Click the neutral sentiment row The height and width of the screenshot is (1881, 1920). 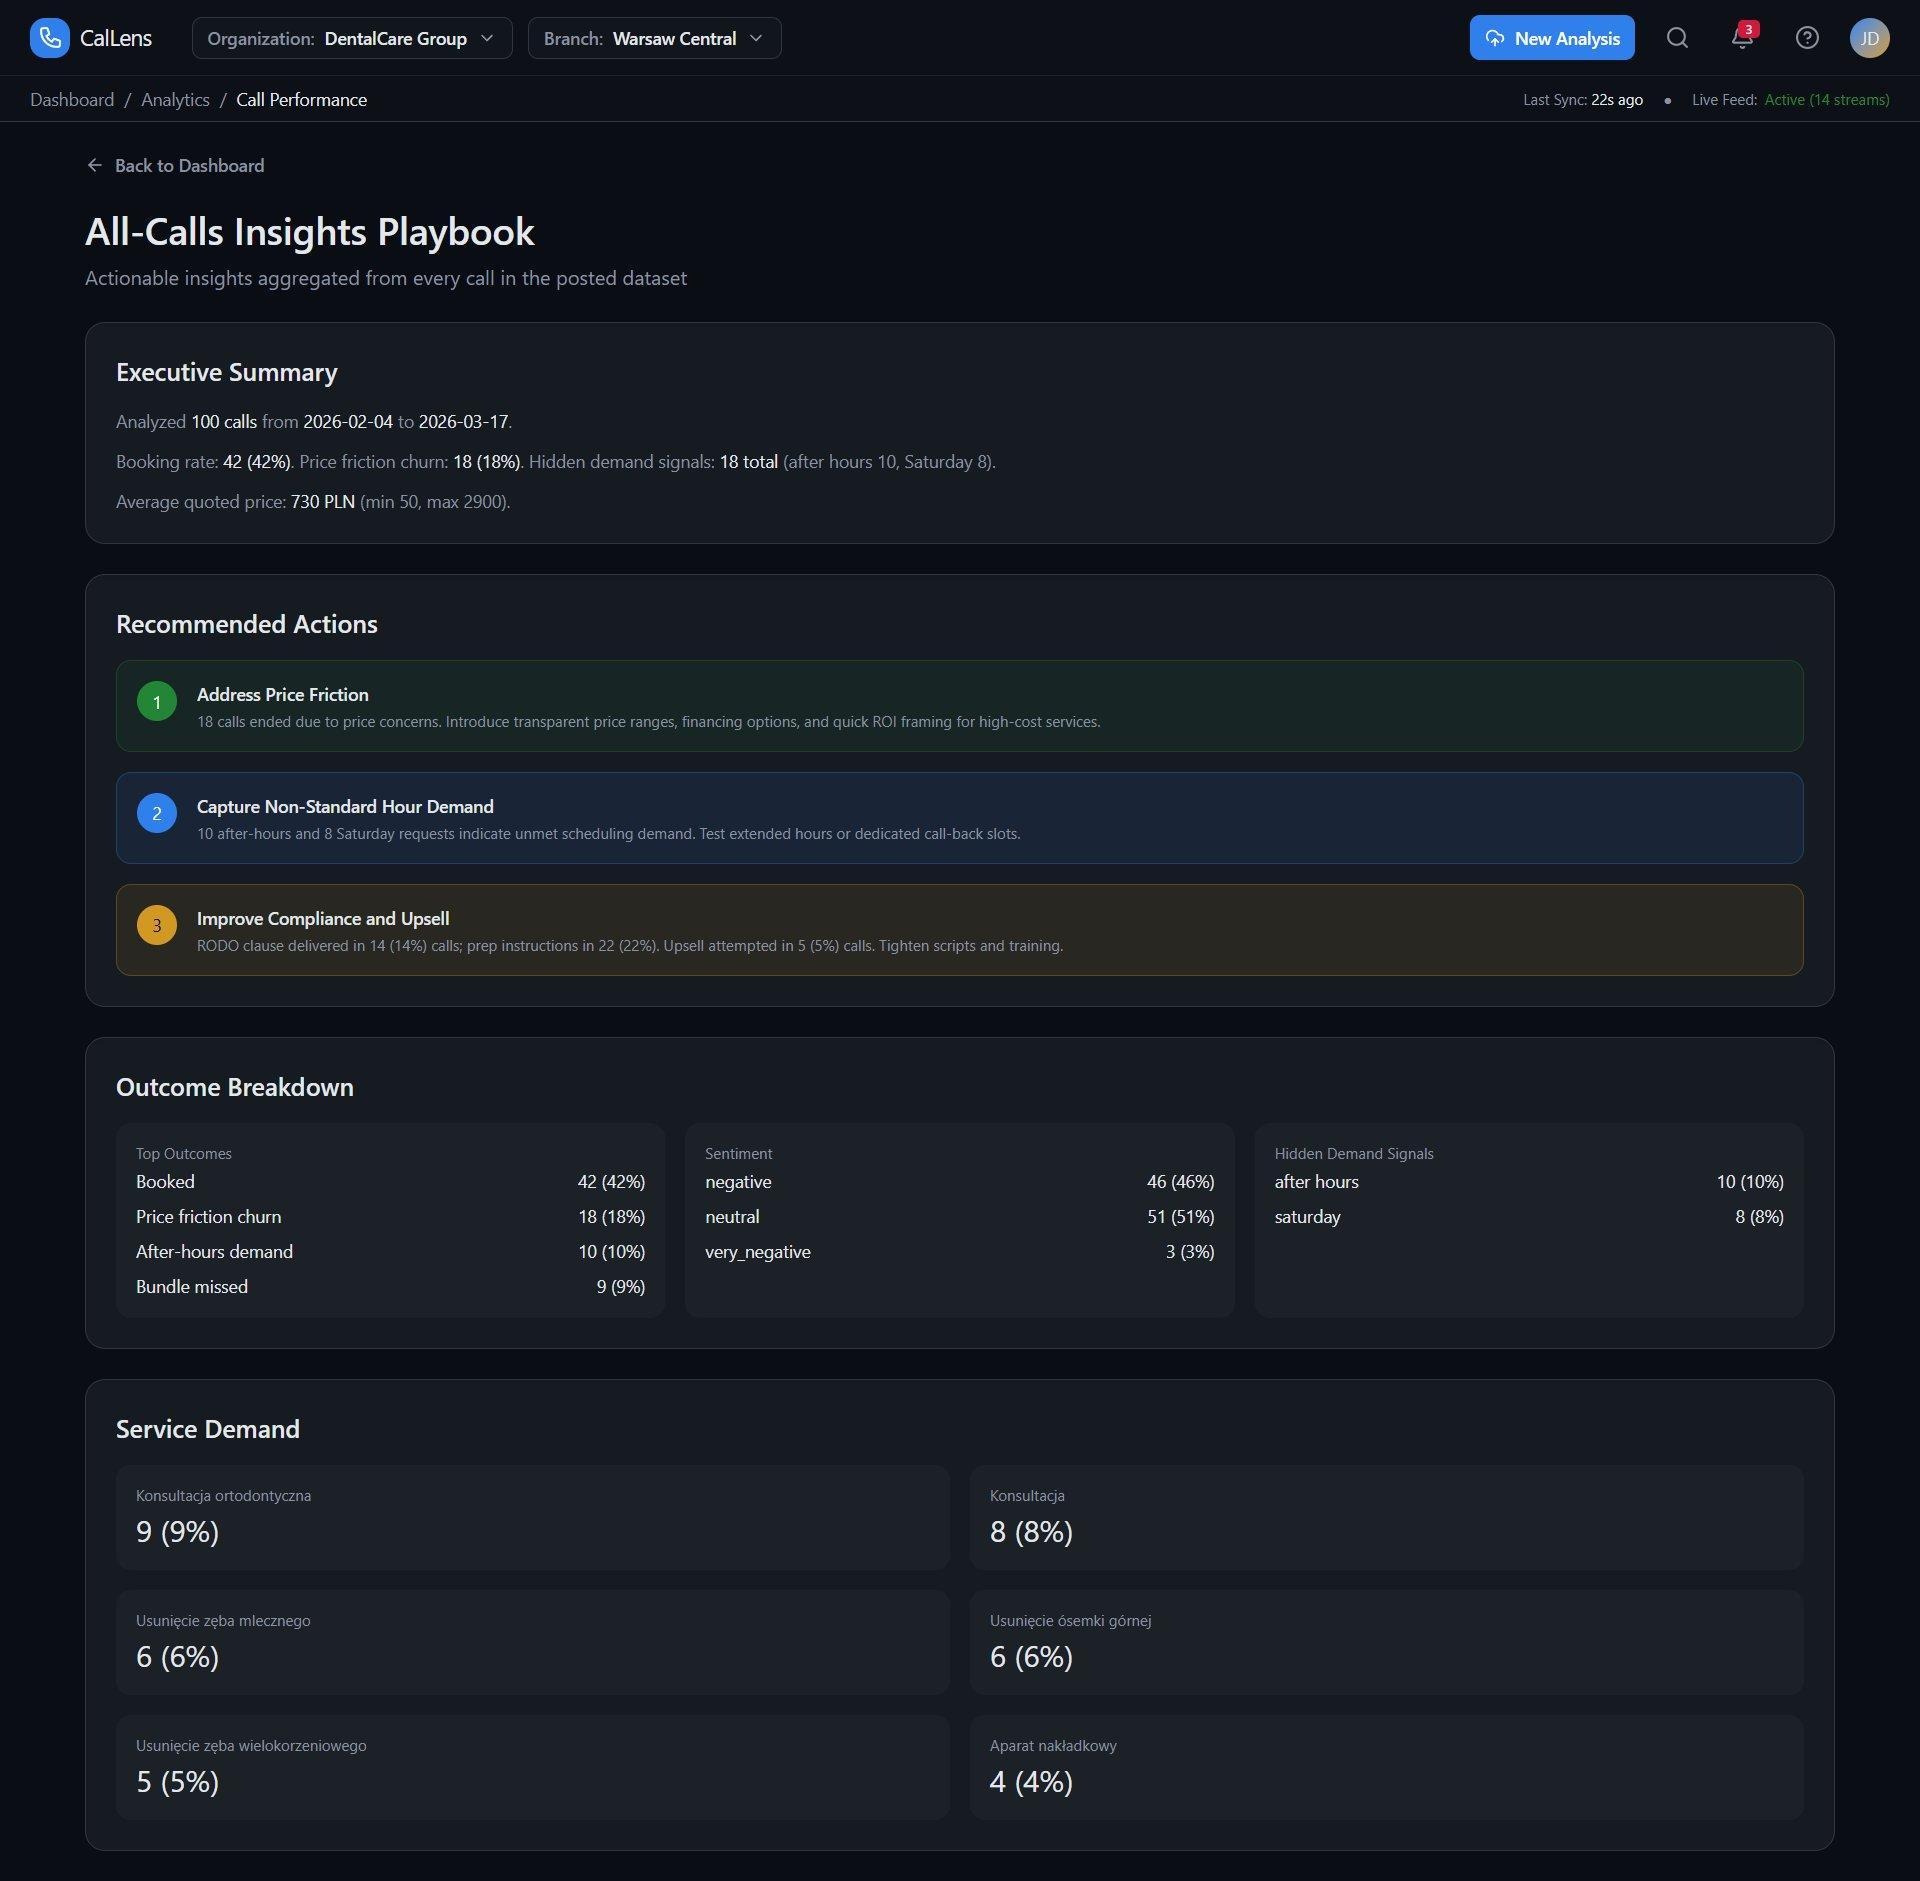[959, 1217]
